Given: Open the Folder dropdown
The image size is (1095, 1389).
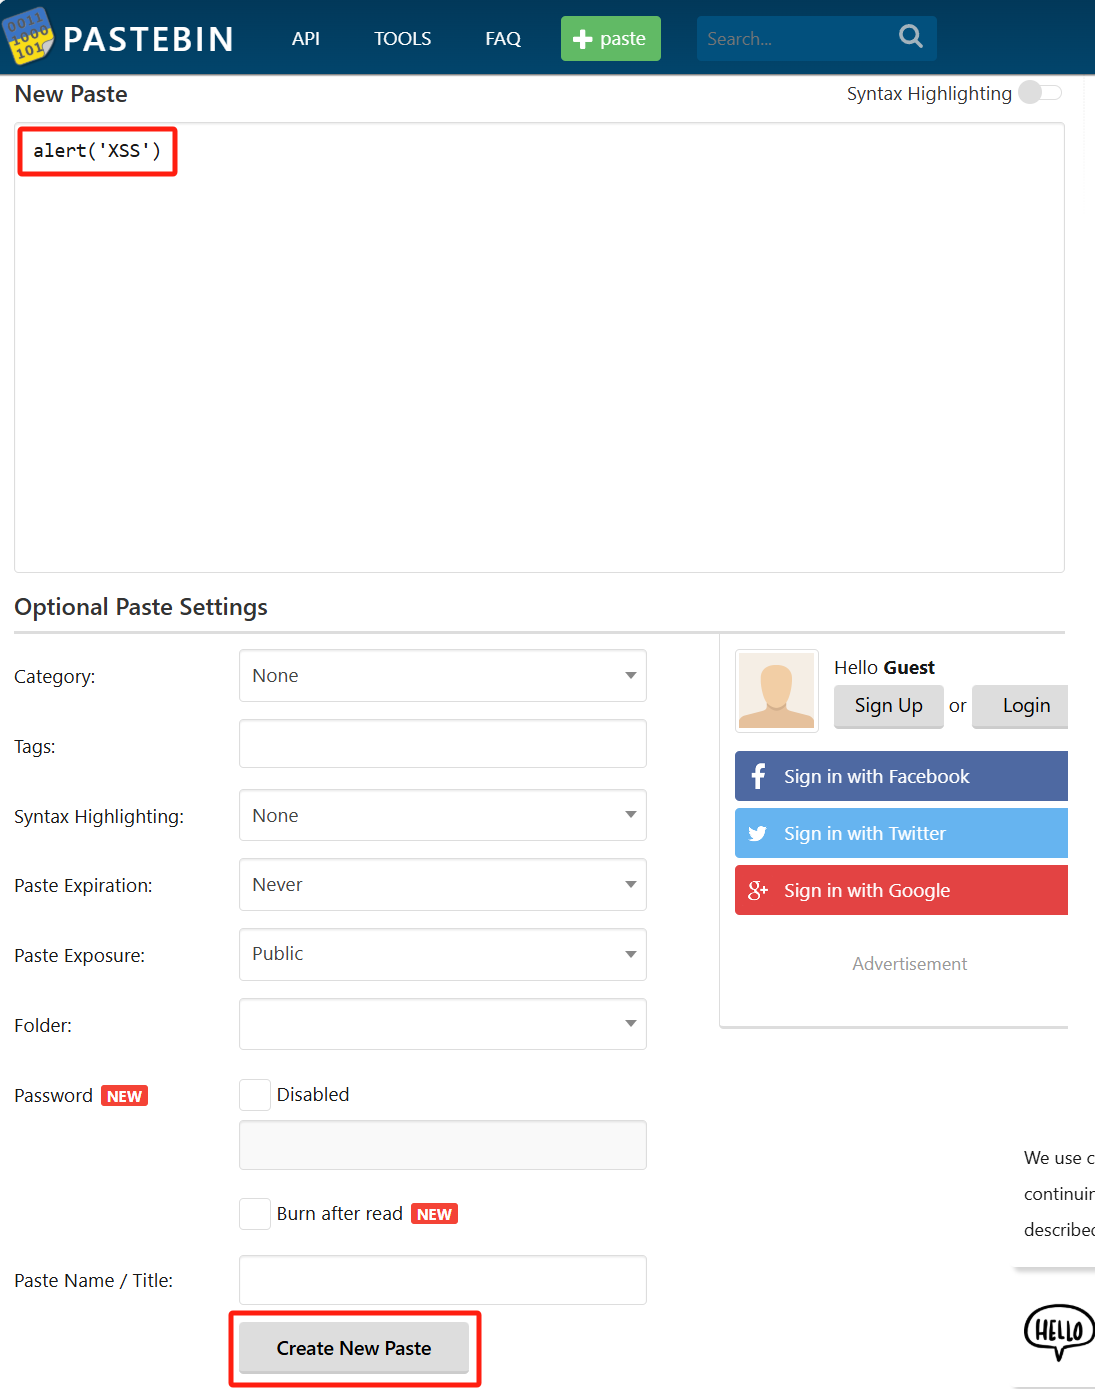Looking at the screenshot, I should (442, 1024).
